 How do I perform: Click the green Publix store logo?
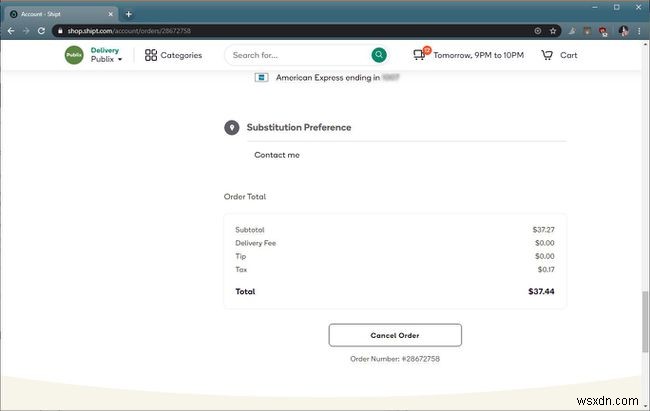click(x=74, y=55)
